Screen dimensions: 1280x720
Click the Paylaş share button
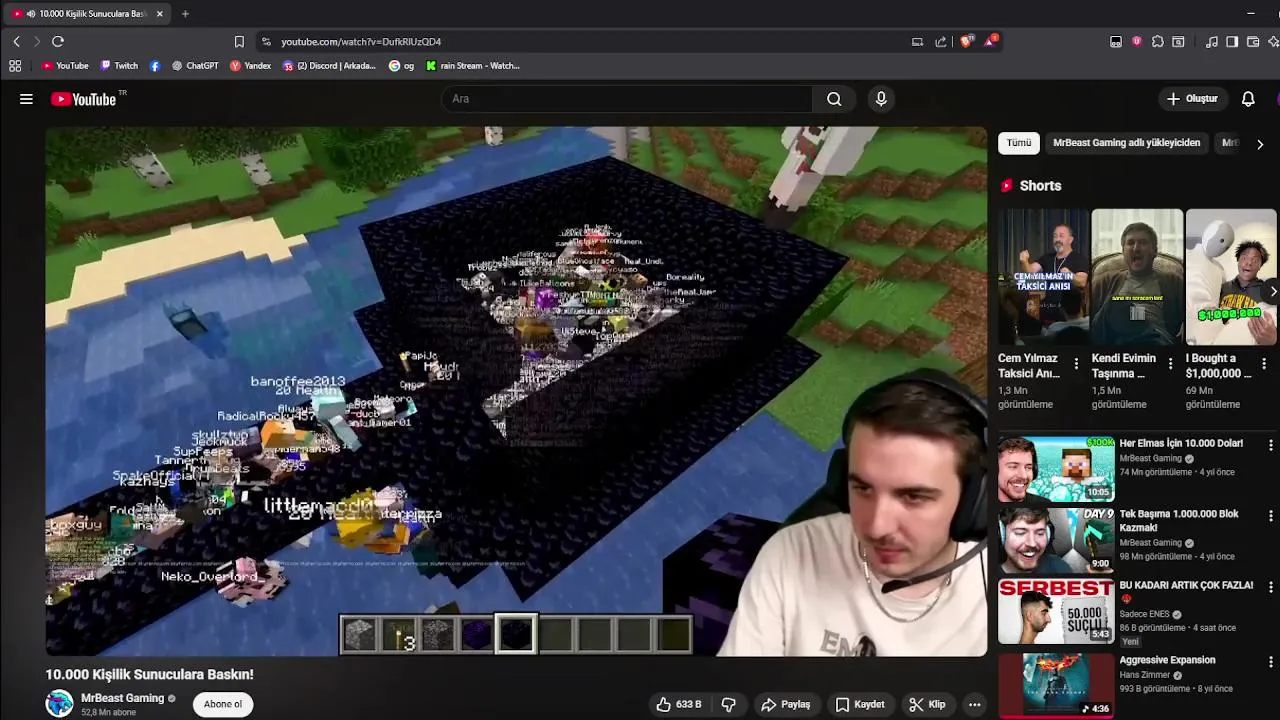tap(785, 704)
